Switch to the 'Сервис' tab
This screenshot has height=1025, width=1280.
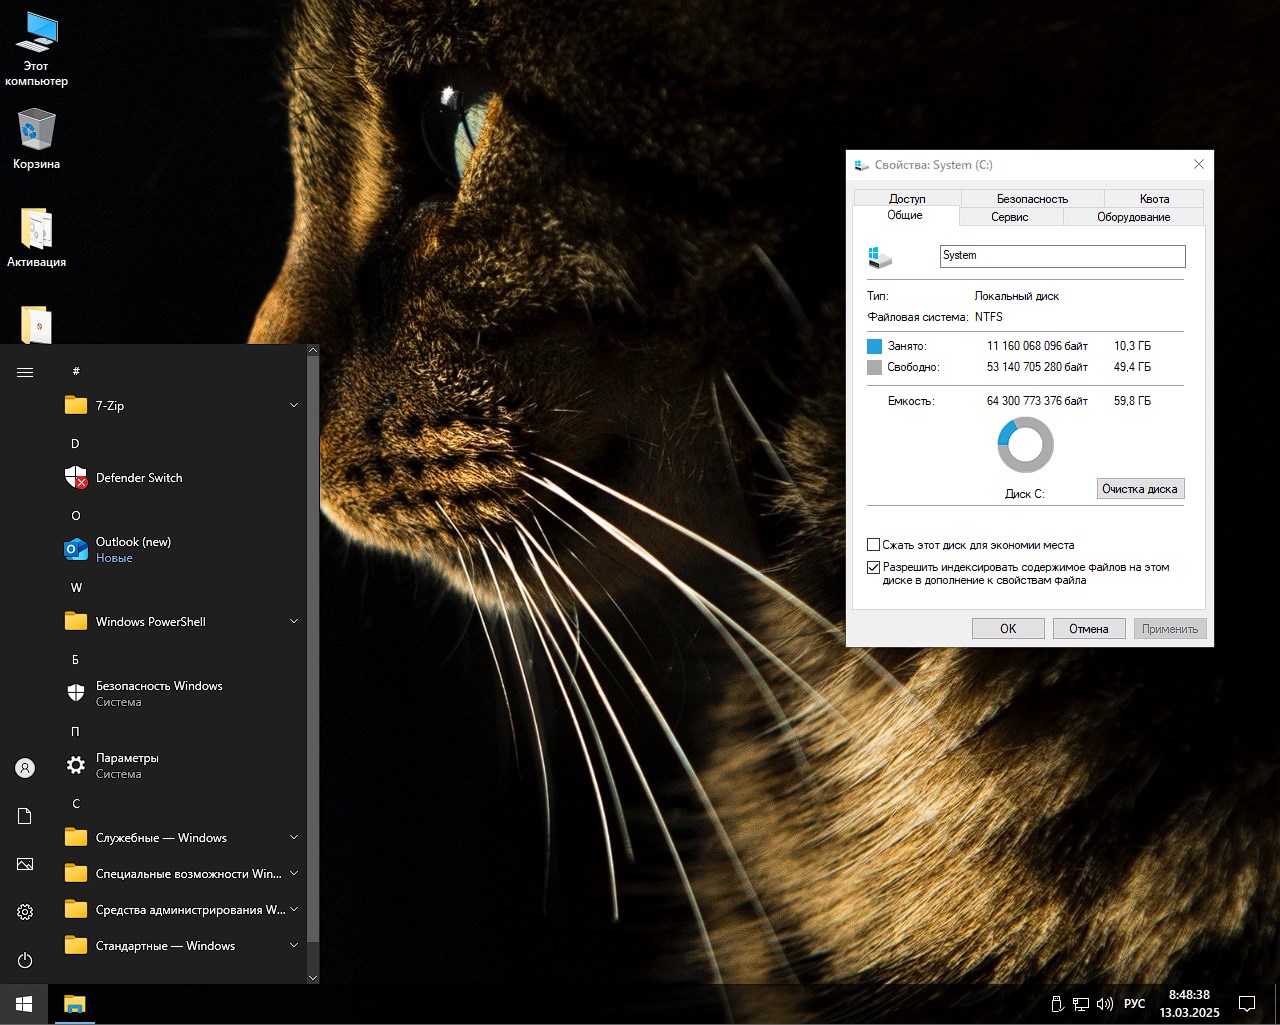1010,217
